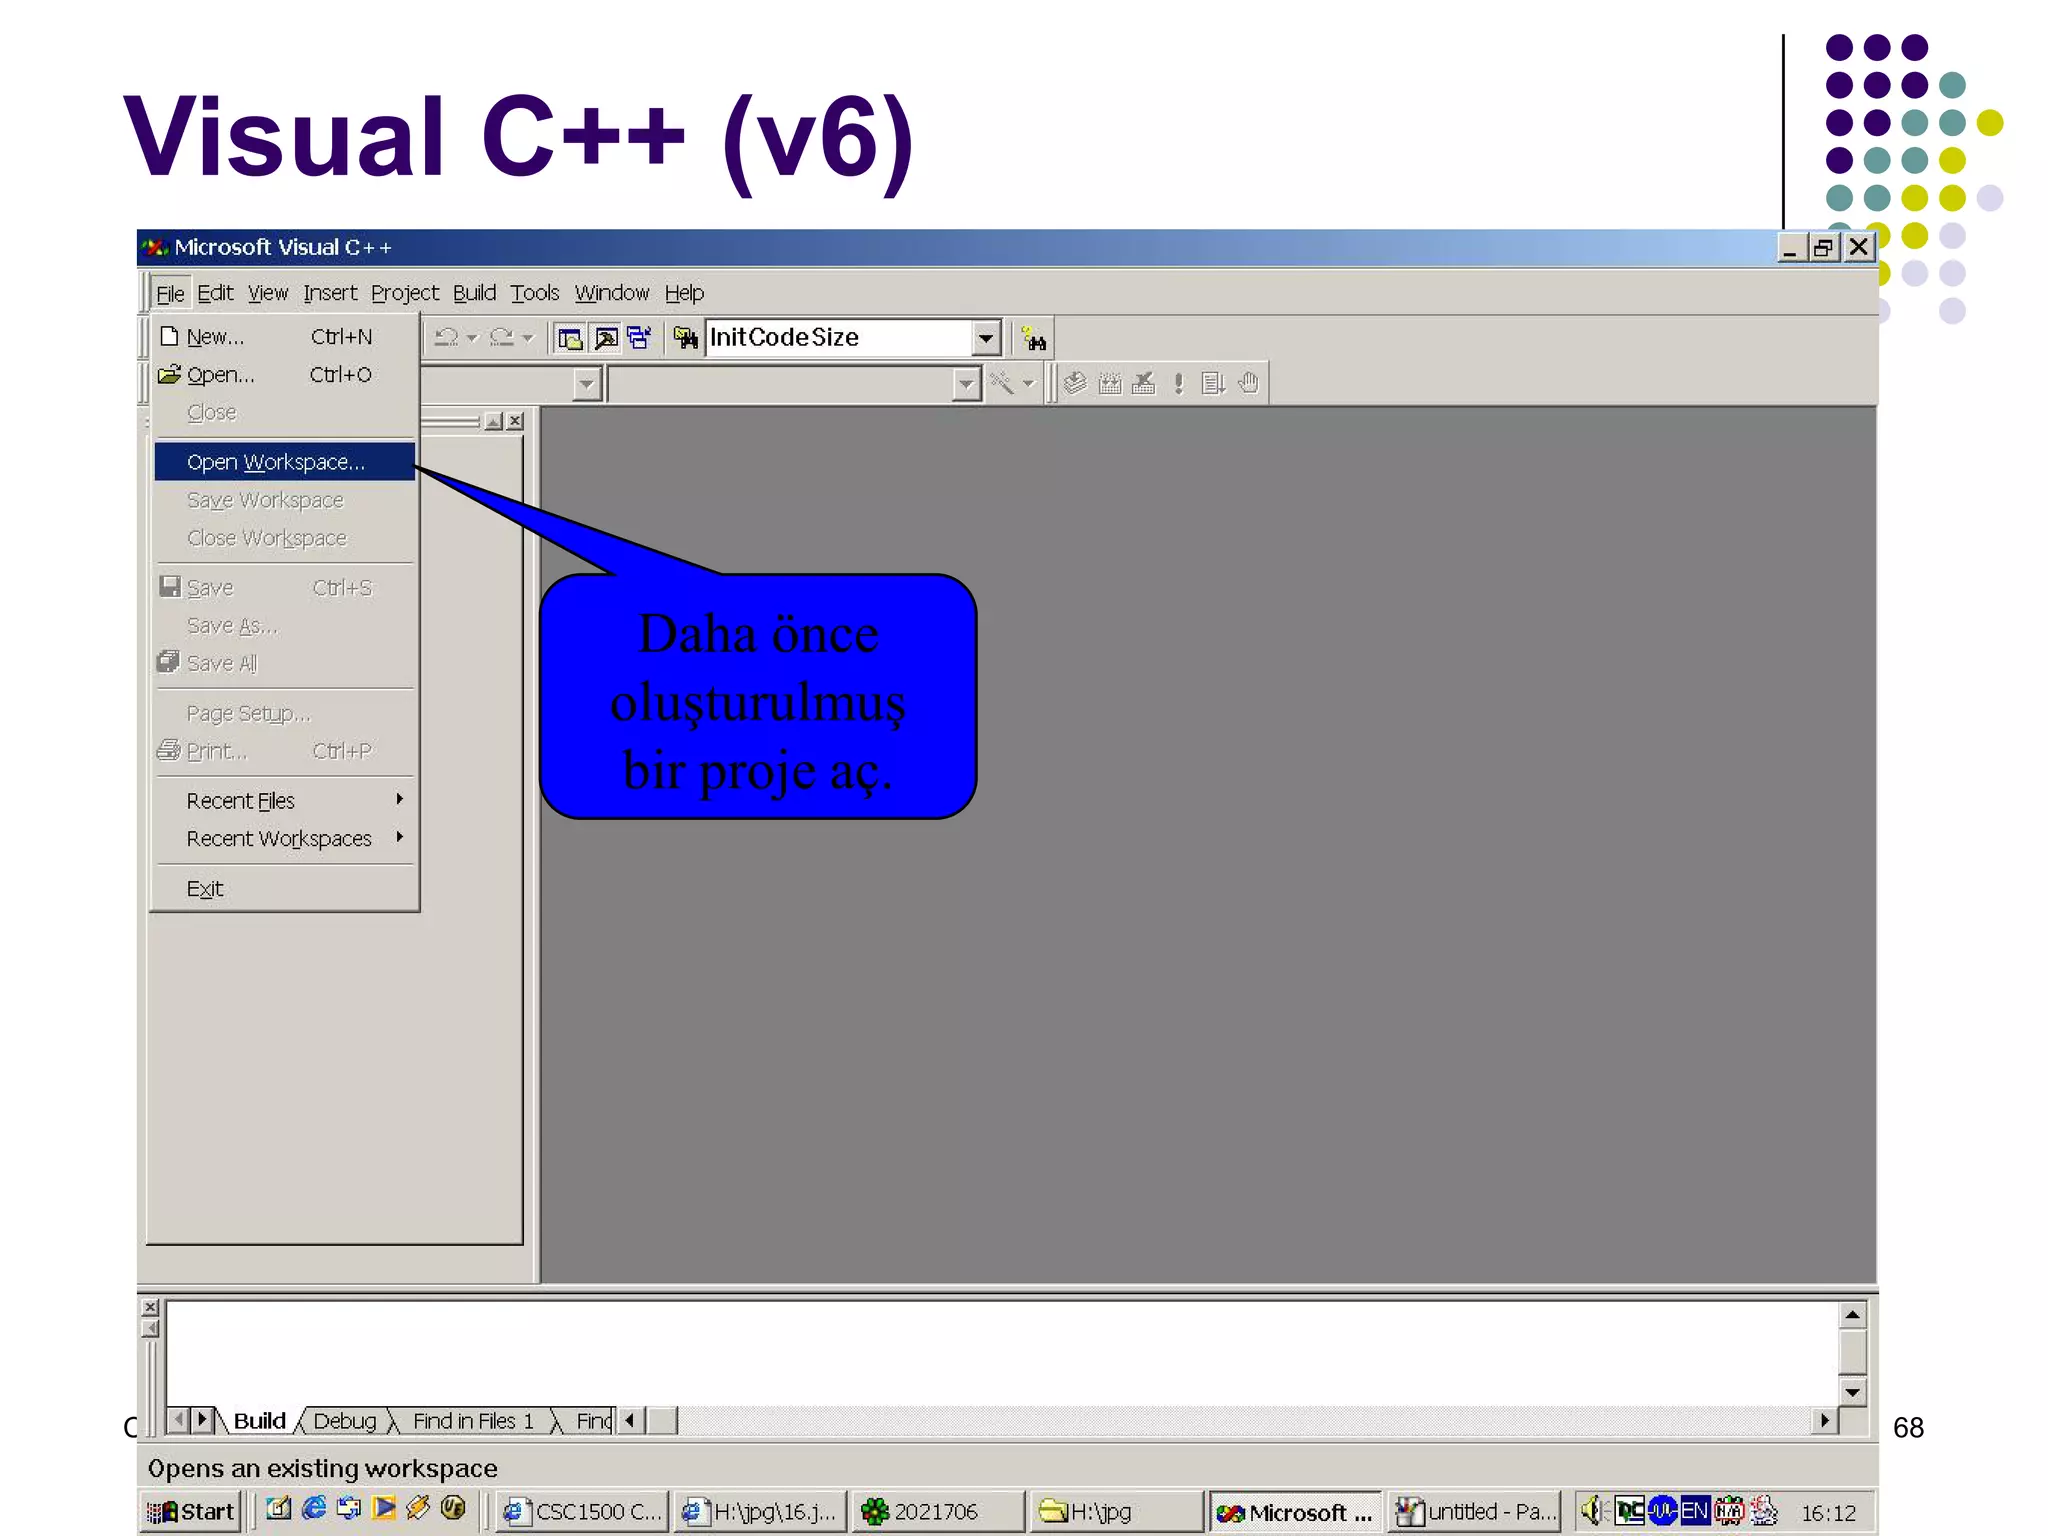
Task: Click the Execute Program exclamation icon
Action: click(1179, 383)
